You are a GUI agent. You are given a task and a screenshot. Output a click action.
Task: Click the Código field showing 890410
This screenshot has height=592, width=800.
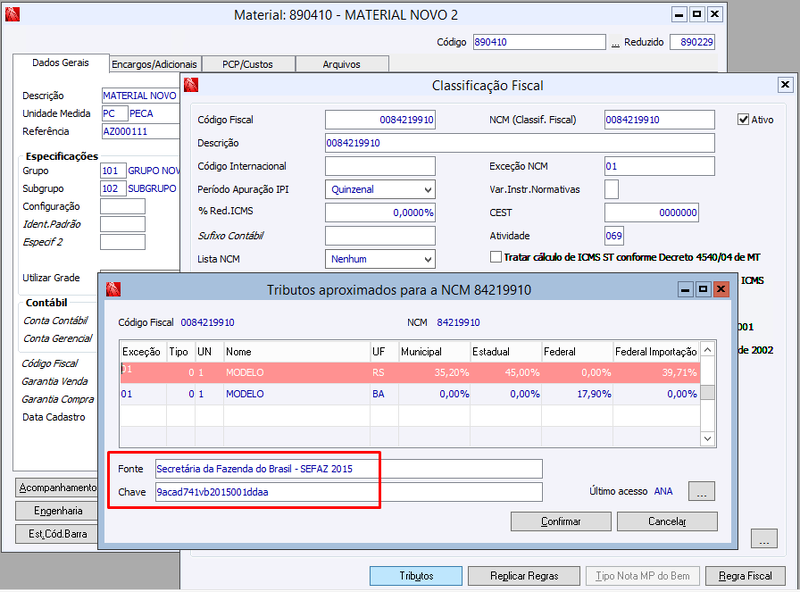[539, 42]
